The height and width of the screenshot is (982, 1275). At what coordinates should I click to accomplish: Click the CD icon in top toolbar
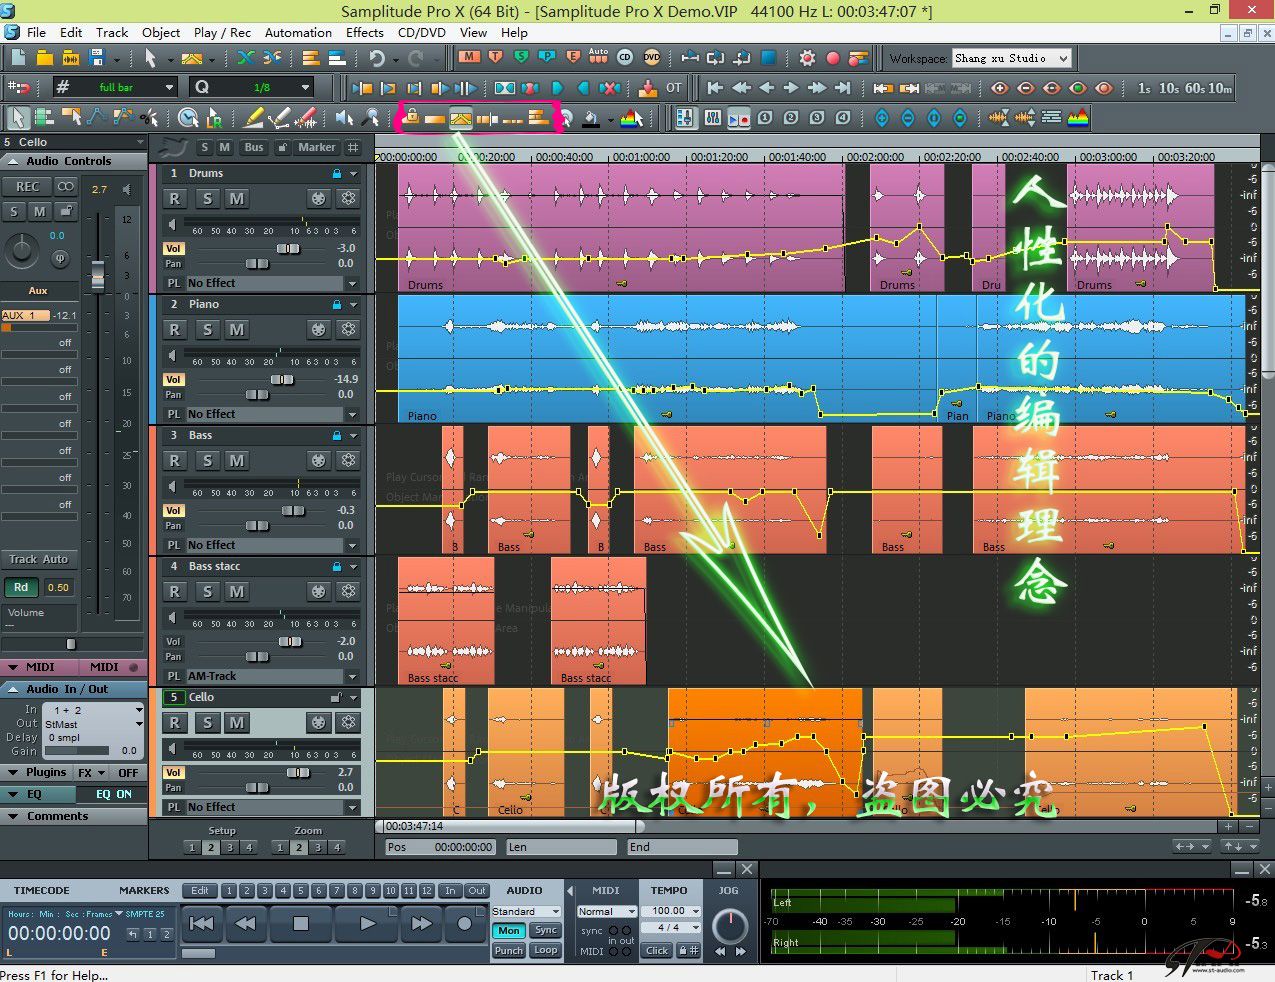(x=625, y=58)
